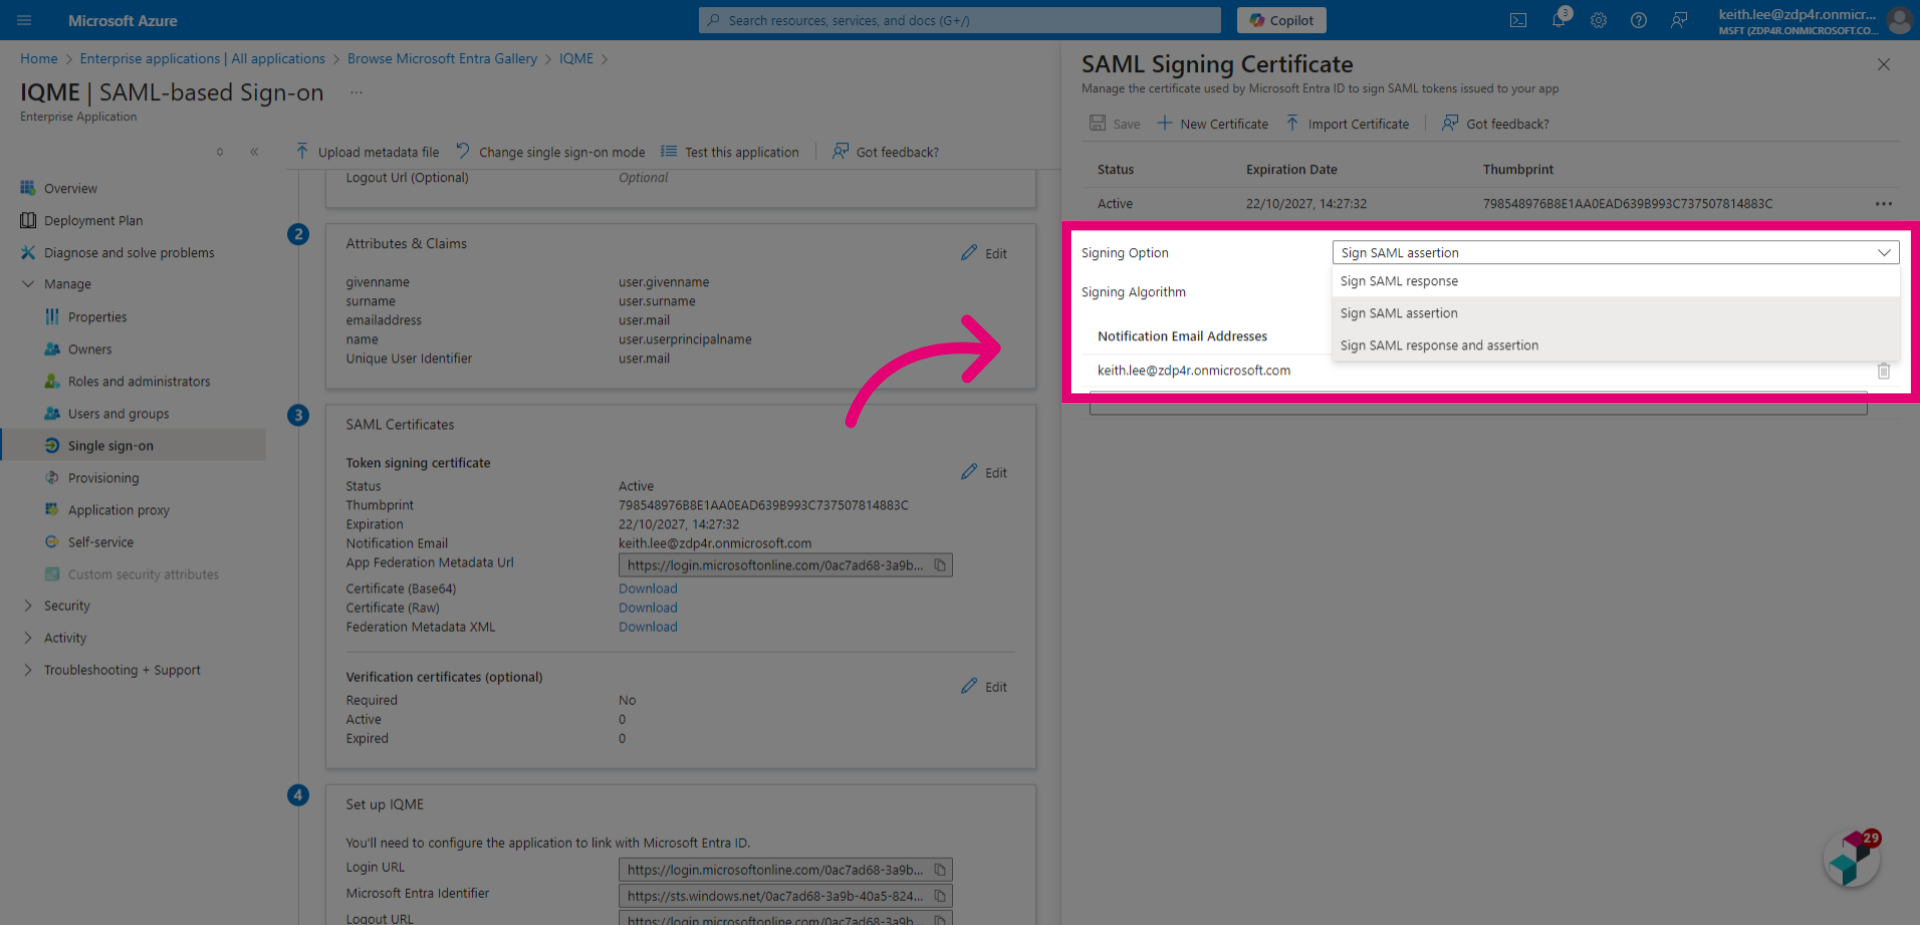Screen dimensions: 1920x925
Task: Open Diagnose and solve problems
Action: [129, 253]
